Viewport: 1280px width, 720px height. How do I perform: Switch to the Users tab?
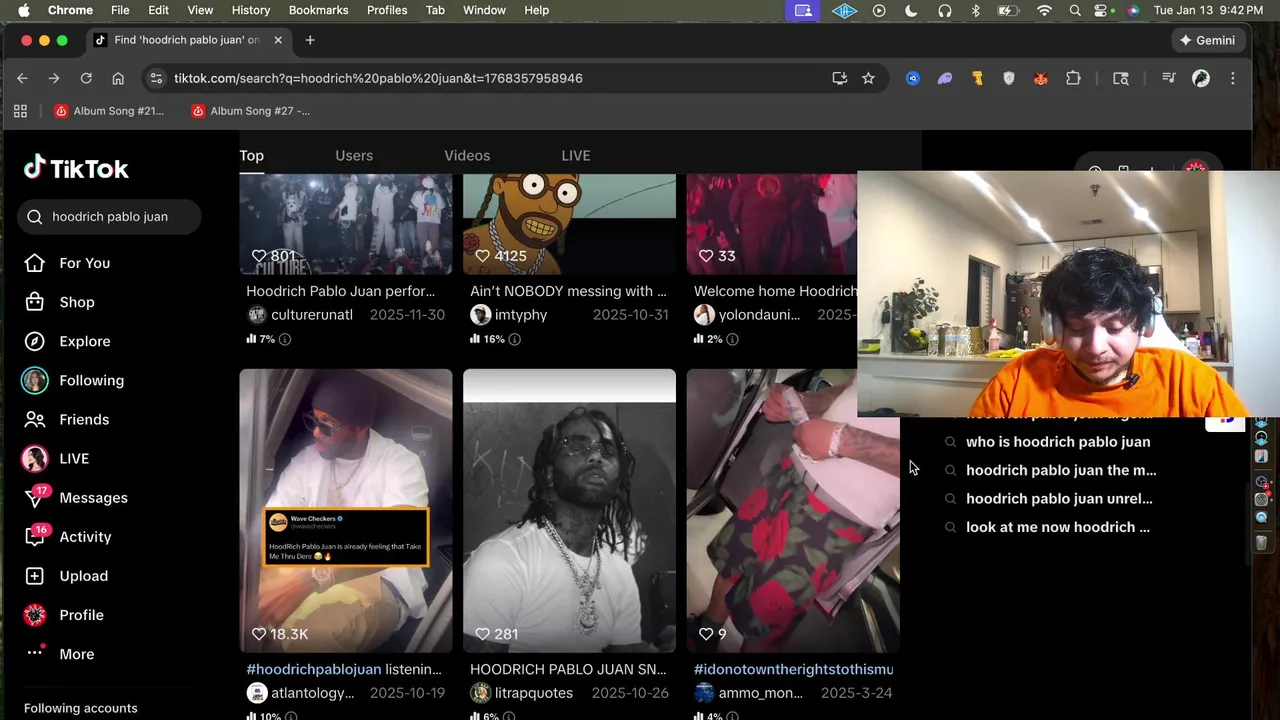[x=354, y=155]
